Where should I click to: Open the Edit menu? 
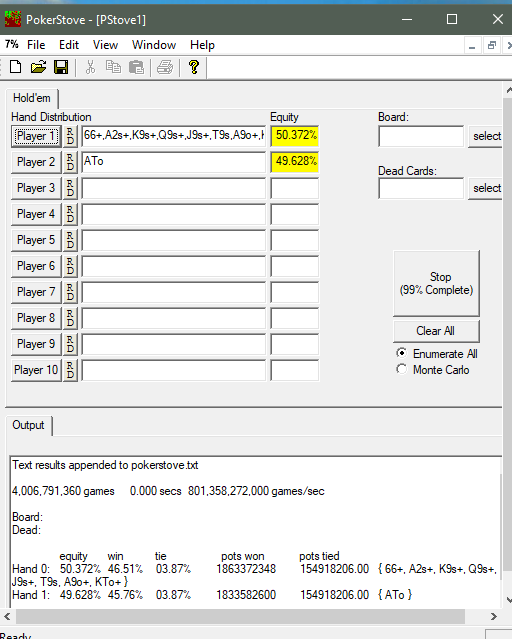tap(68, 45)
